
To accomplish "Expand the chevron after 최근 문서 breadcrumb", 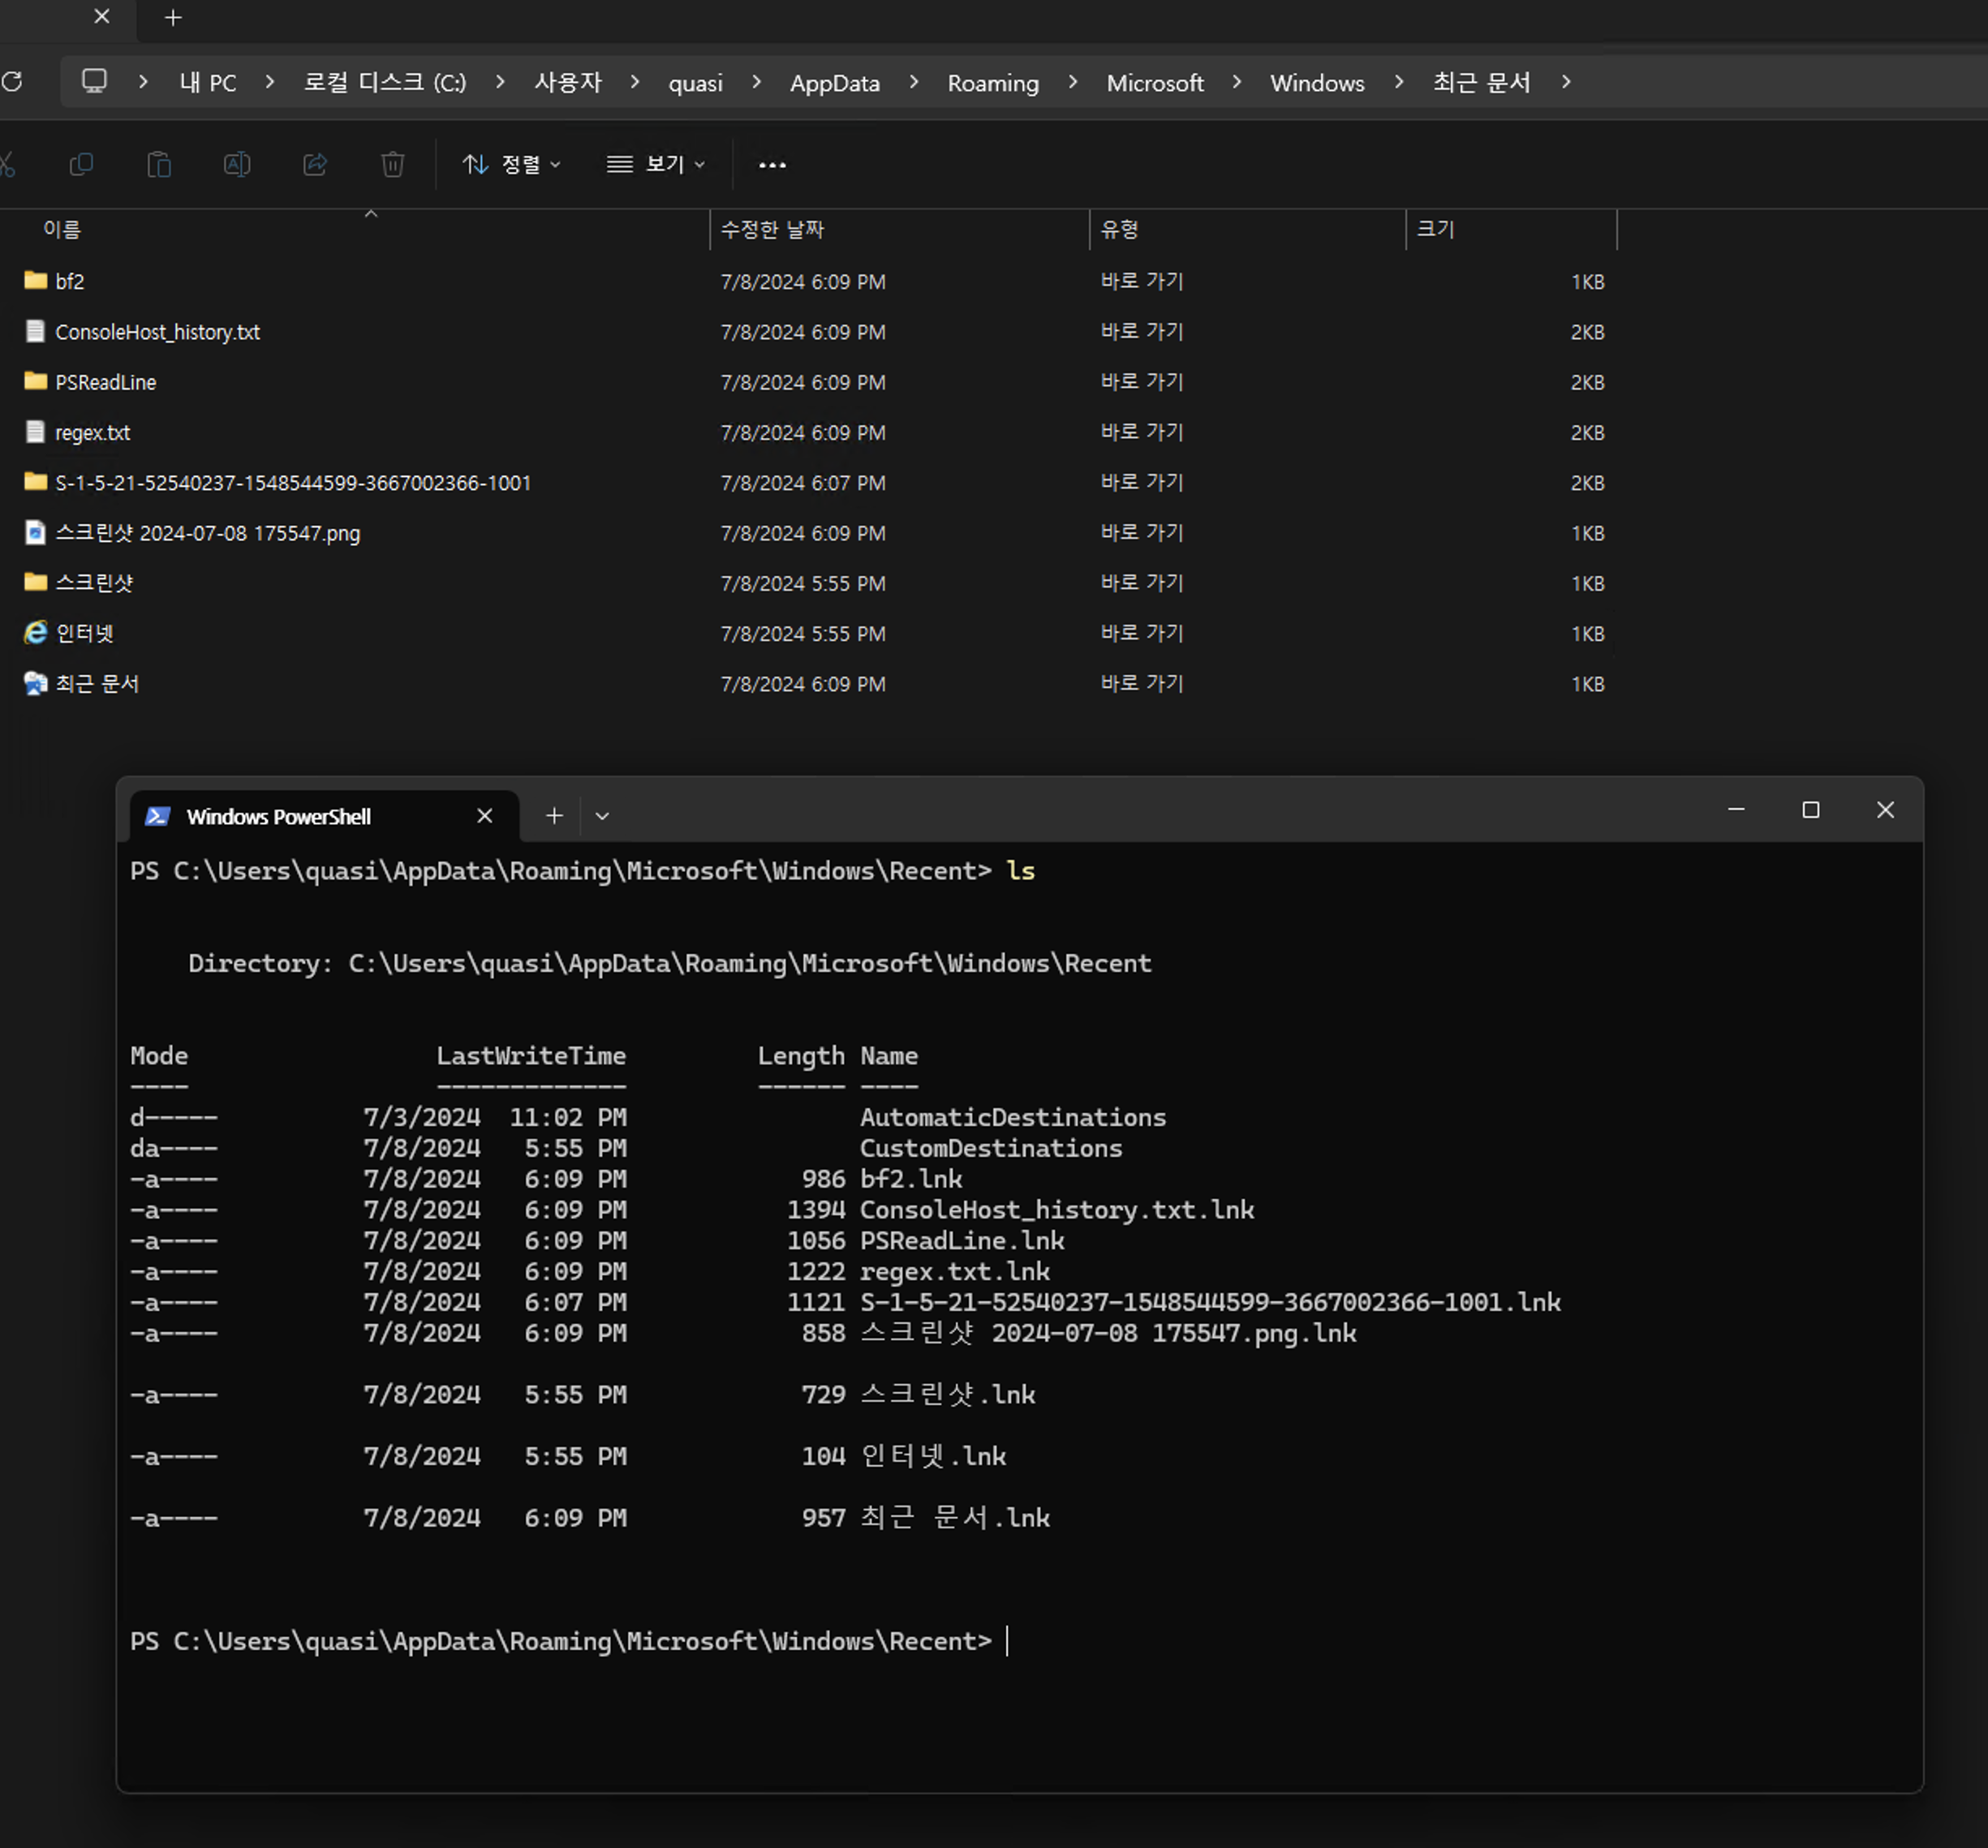I will [1566, 82].
